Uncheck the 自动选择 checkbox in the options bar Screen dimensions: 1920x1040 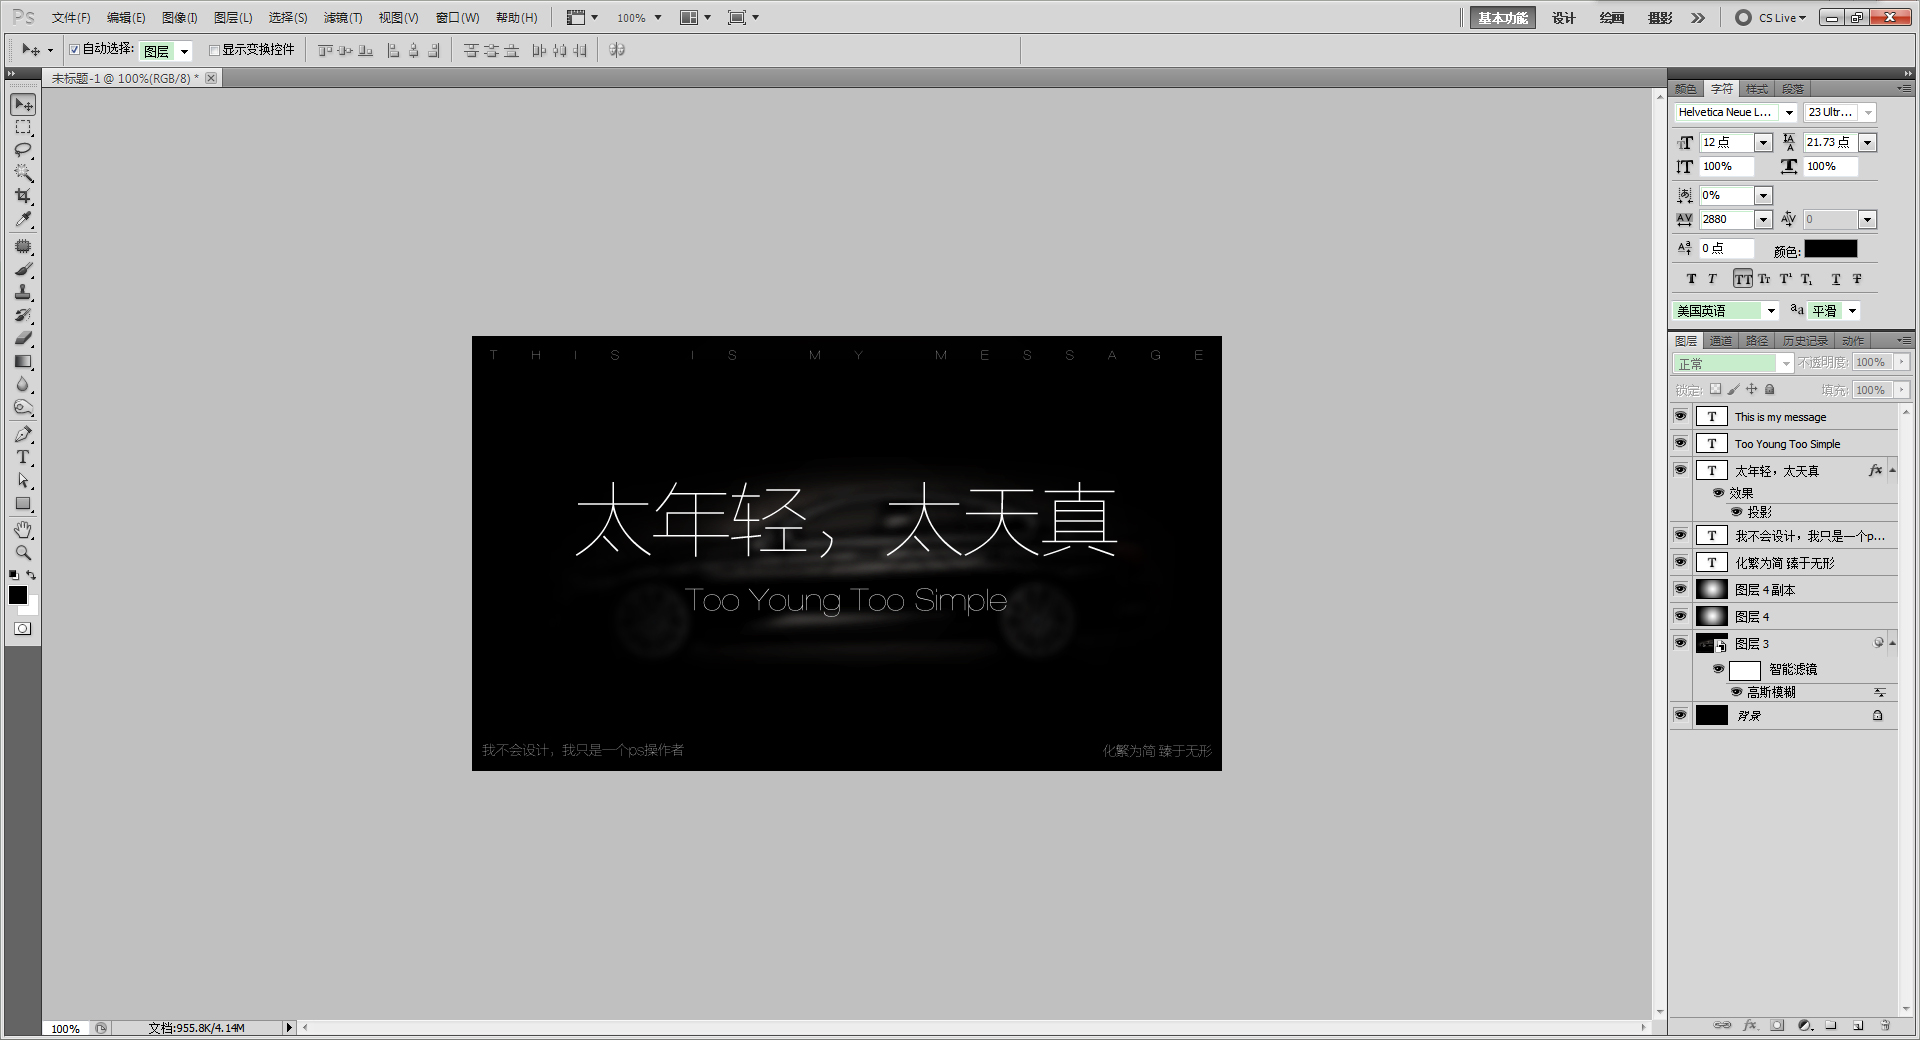pyautogui.click(x=74, y=49)
